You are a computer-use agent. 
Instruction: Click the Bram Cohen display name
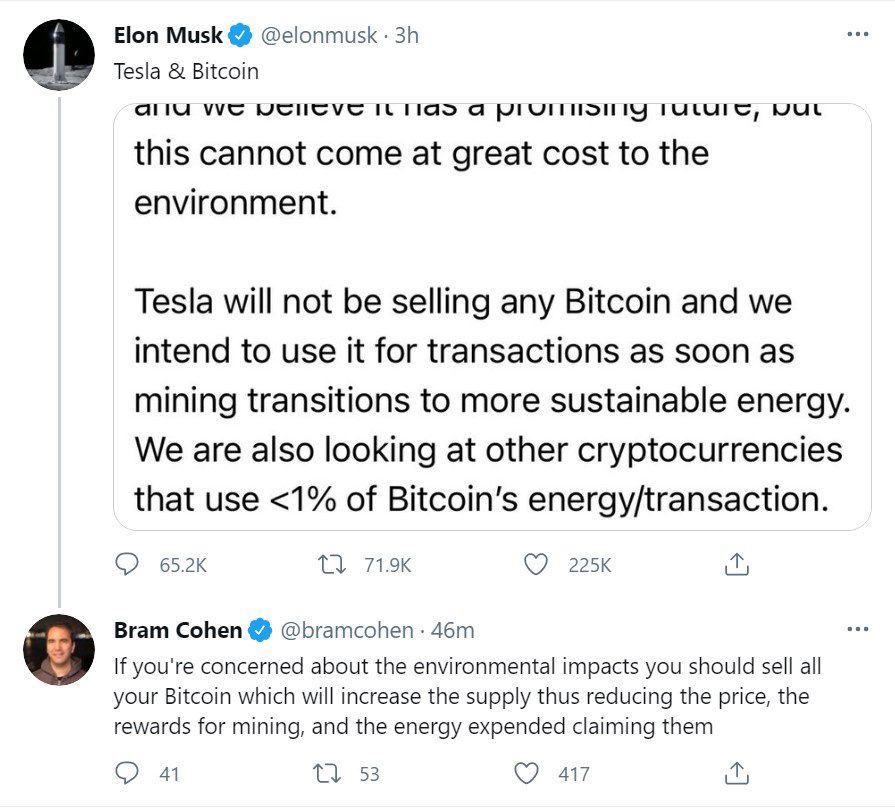pyautogui.click(x=178, y=630)
